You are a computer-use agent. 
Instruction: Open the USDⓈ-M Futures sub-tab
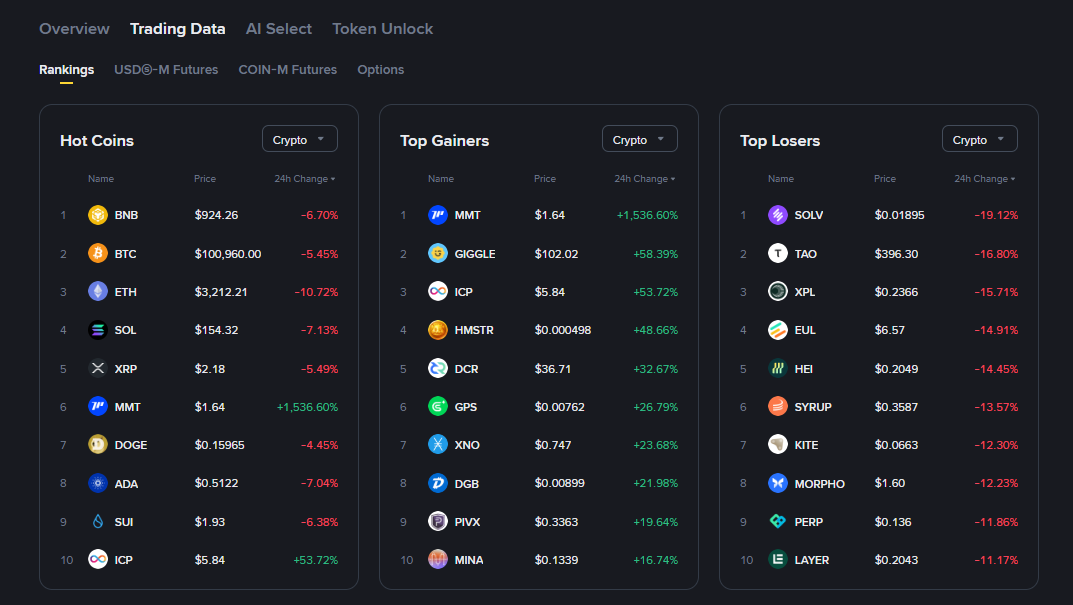[x=166, y=70]
